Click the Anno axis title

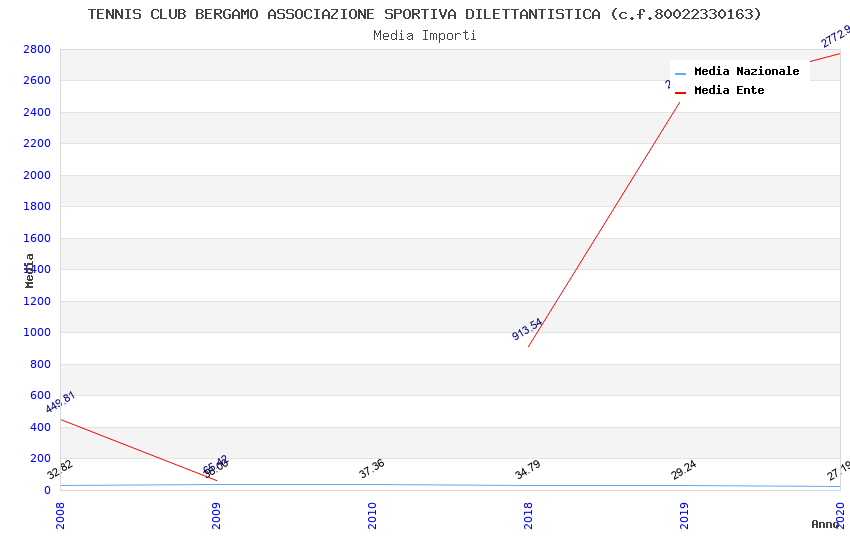coord(825,524)
